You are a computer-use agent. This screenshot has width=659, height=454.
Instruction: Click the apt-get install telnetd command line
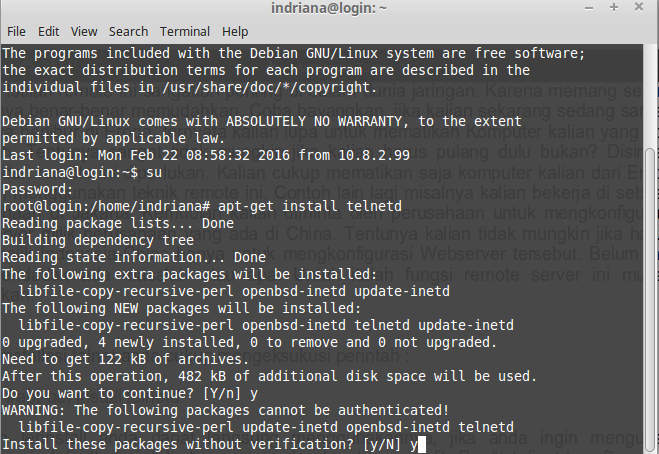(x=202, y=206)
